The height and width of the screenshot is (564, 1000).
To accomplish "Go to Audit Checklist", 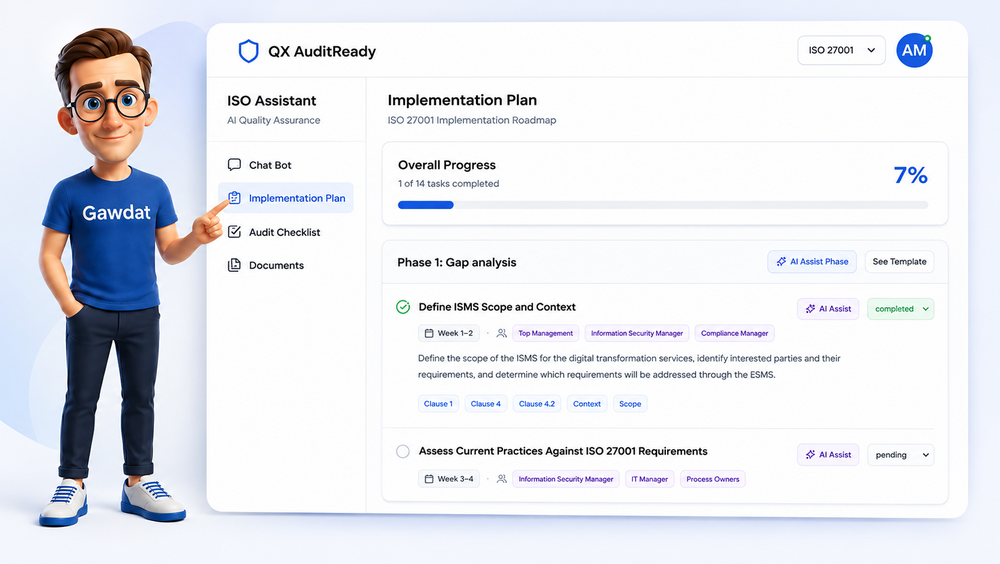I will [x=286, y=232].
